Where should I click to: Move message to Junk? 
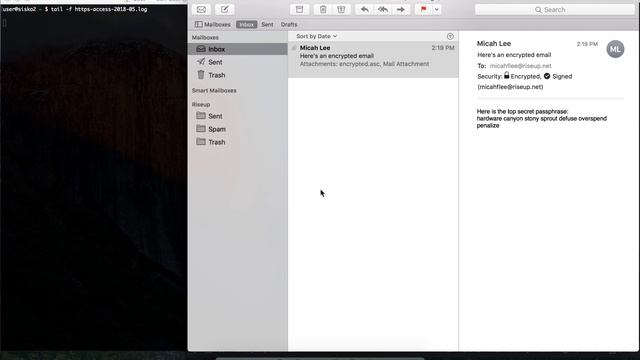pos(341,9)
